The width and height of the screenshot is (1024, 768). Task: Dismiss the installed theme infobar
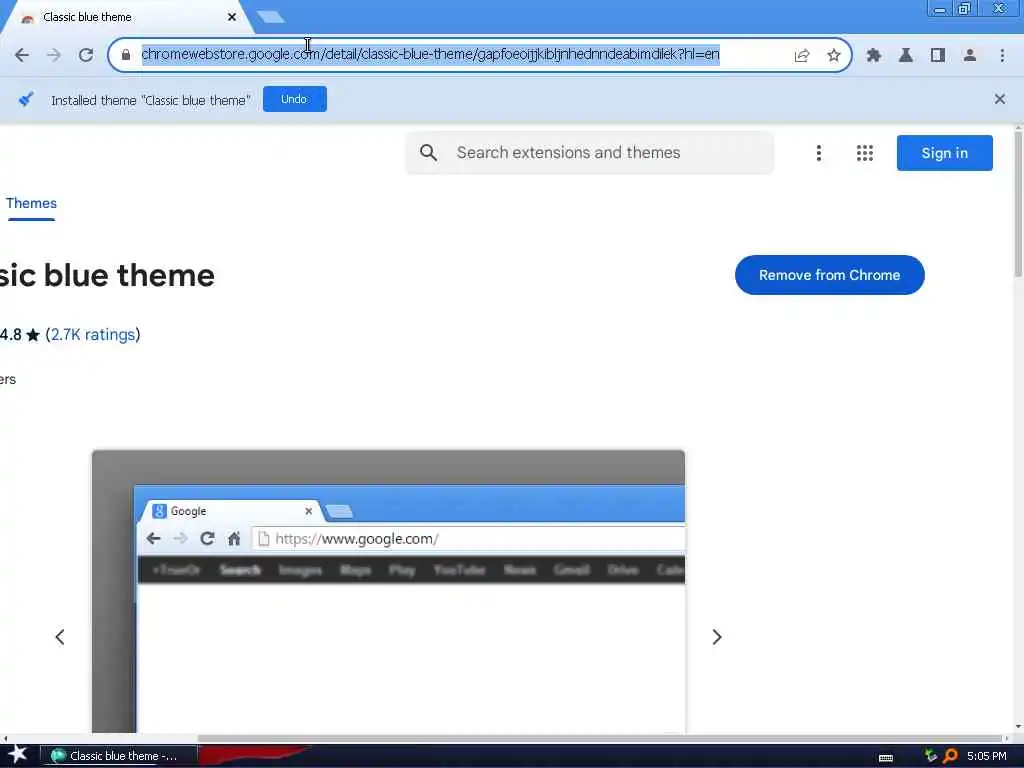(x=1000, y=99)
